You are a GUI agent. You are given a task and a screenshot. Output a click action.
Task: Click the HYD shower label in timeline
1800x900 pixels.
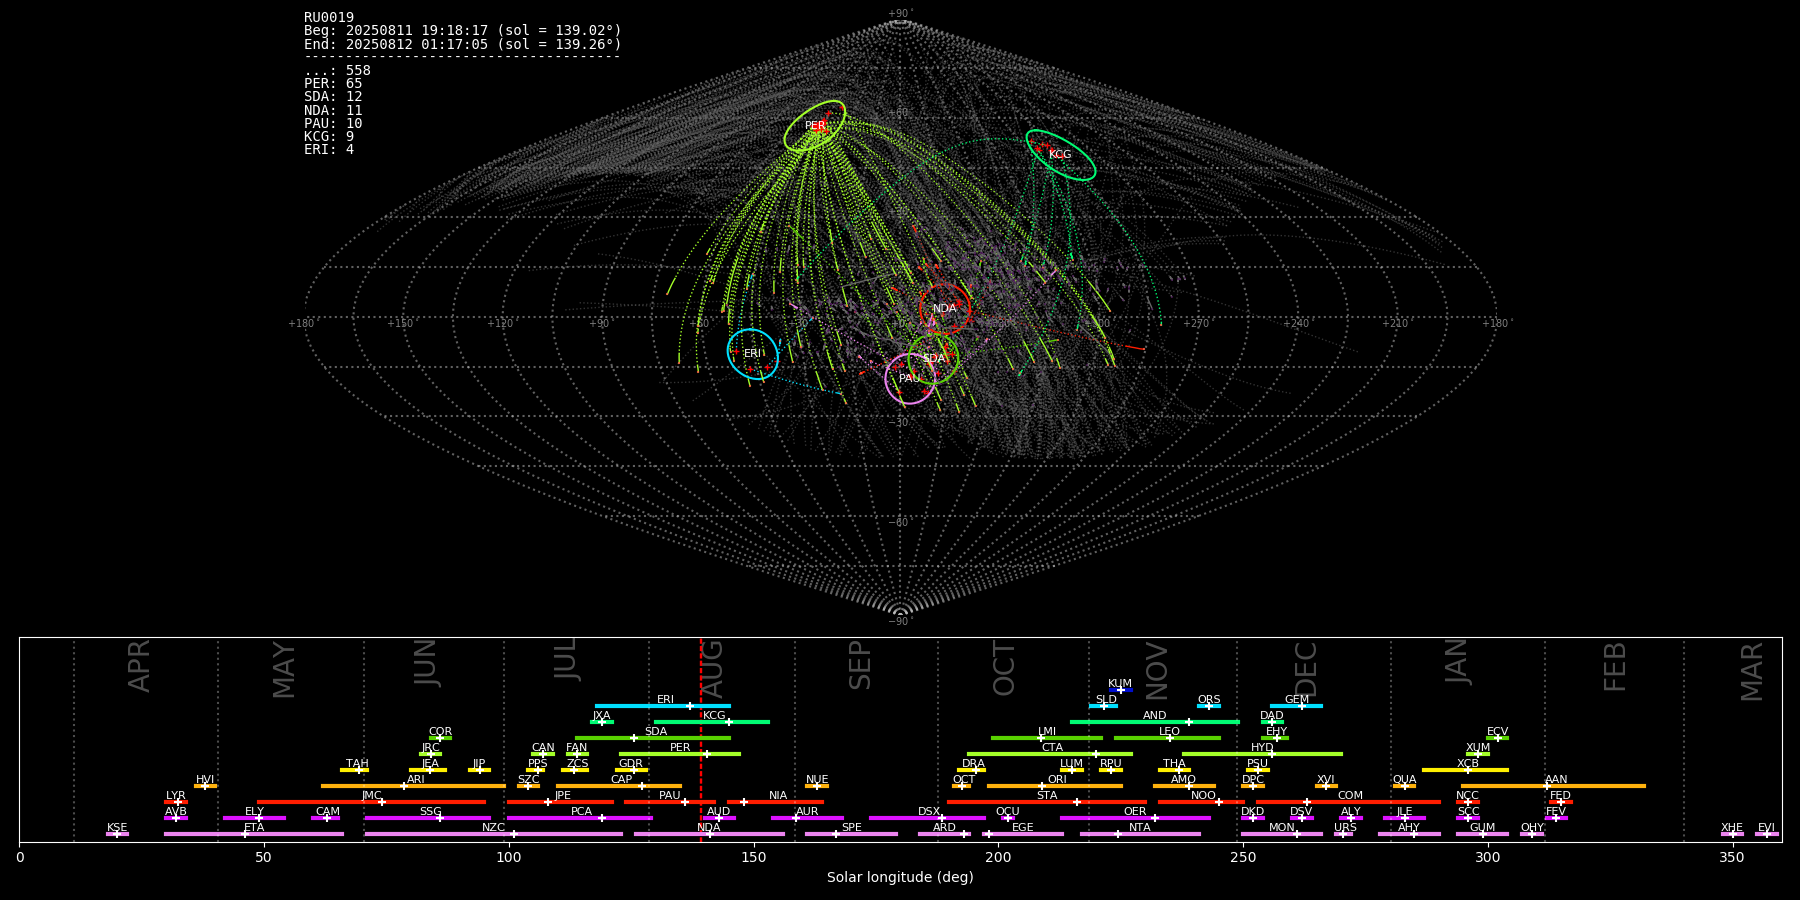tap(1262, 748)
